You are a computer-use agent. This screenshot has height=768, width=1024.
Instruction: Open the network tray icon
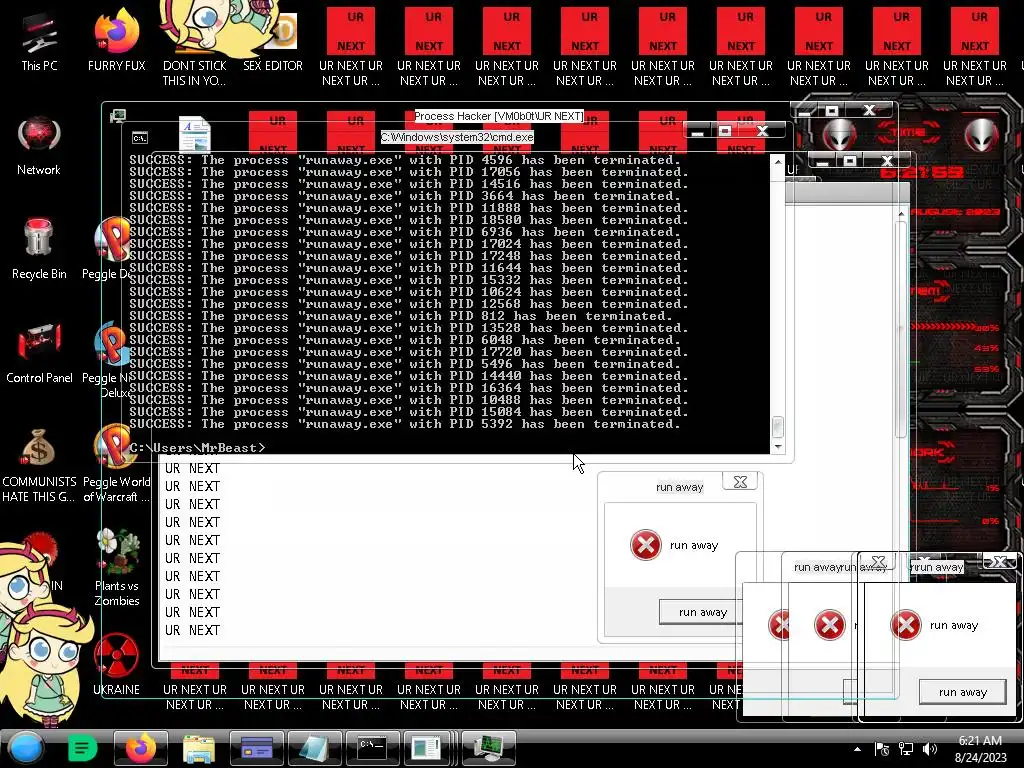click(x=906, y=749)
